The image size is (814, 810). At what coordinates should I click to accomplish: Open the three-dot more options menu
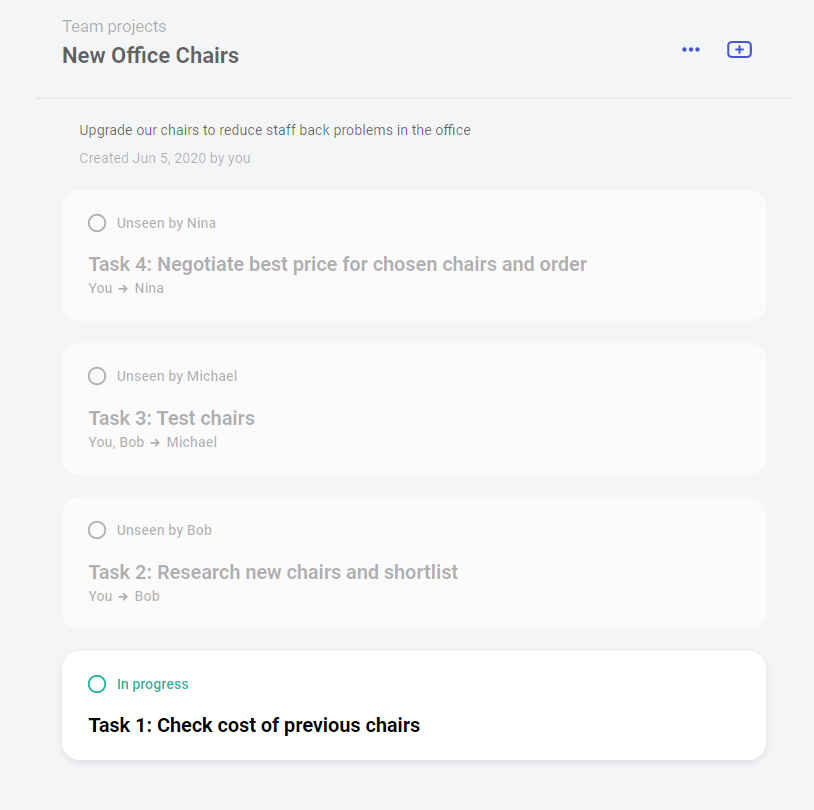(x=691, y=50)
